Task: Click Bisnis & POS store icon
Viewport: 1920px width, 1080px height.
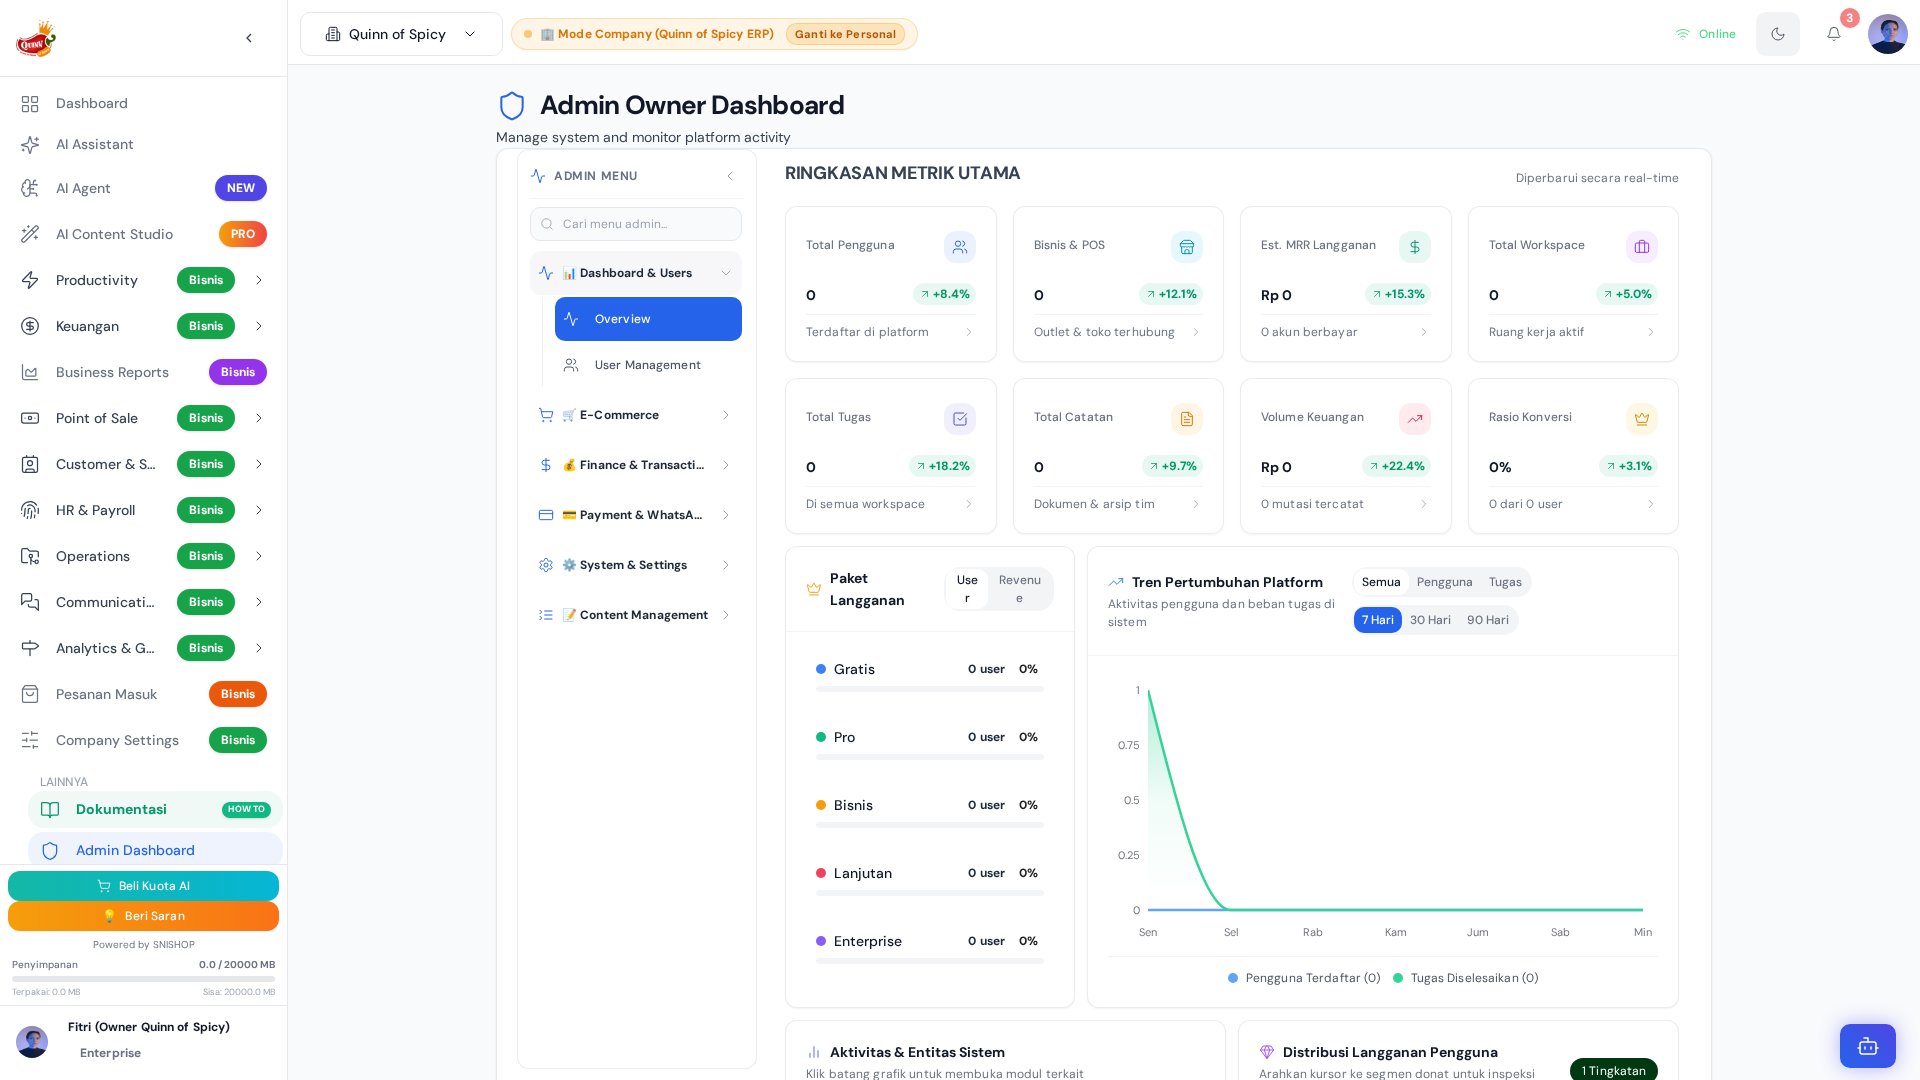Action: tap(1186, 247)
